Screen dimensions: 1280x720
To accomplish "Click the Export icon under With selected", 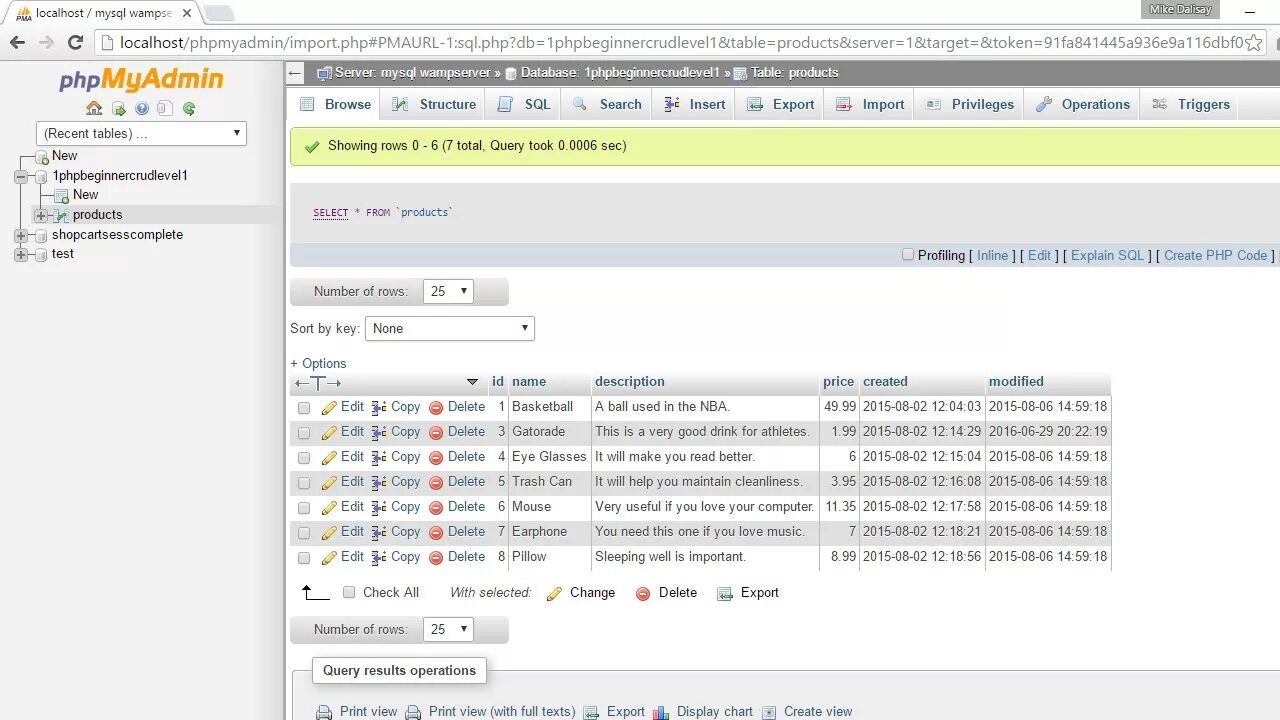I will click(x=725, y=594).
